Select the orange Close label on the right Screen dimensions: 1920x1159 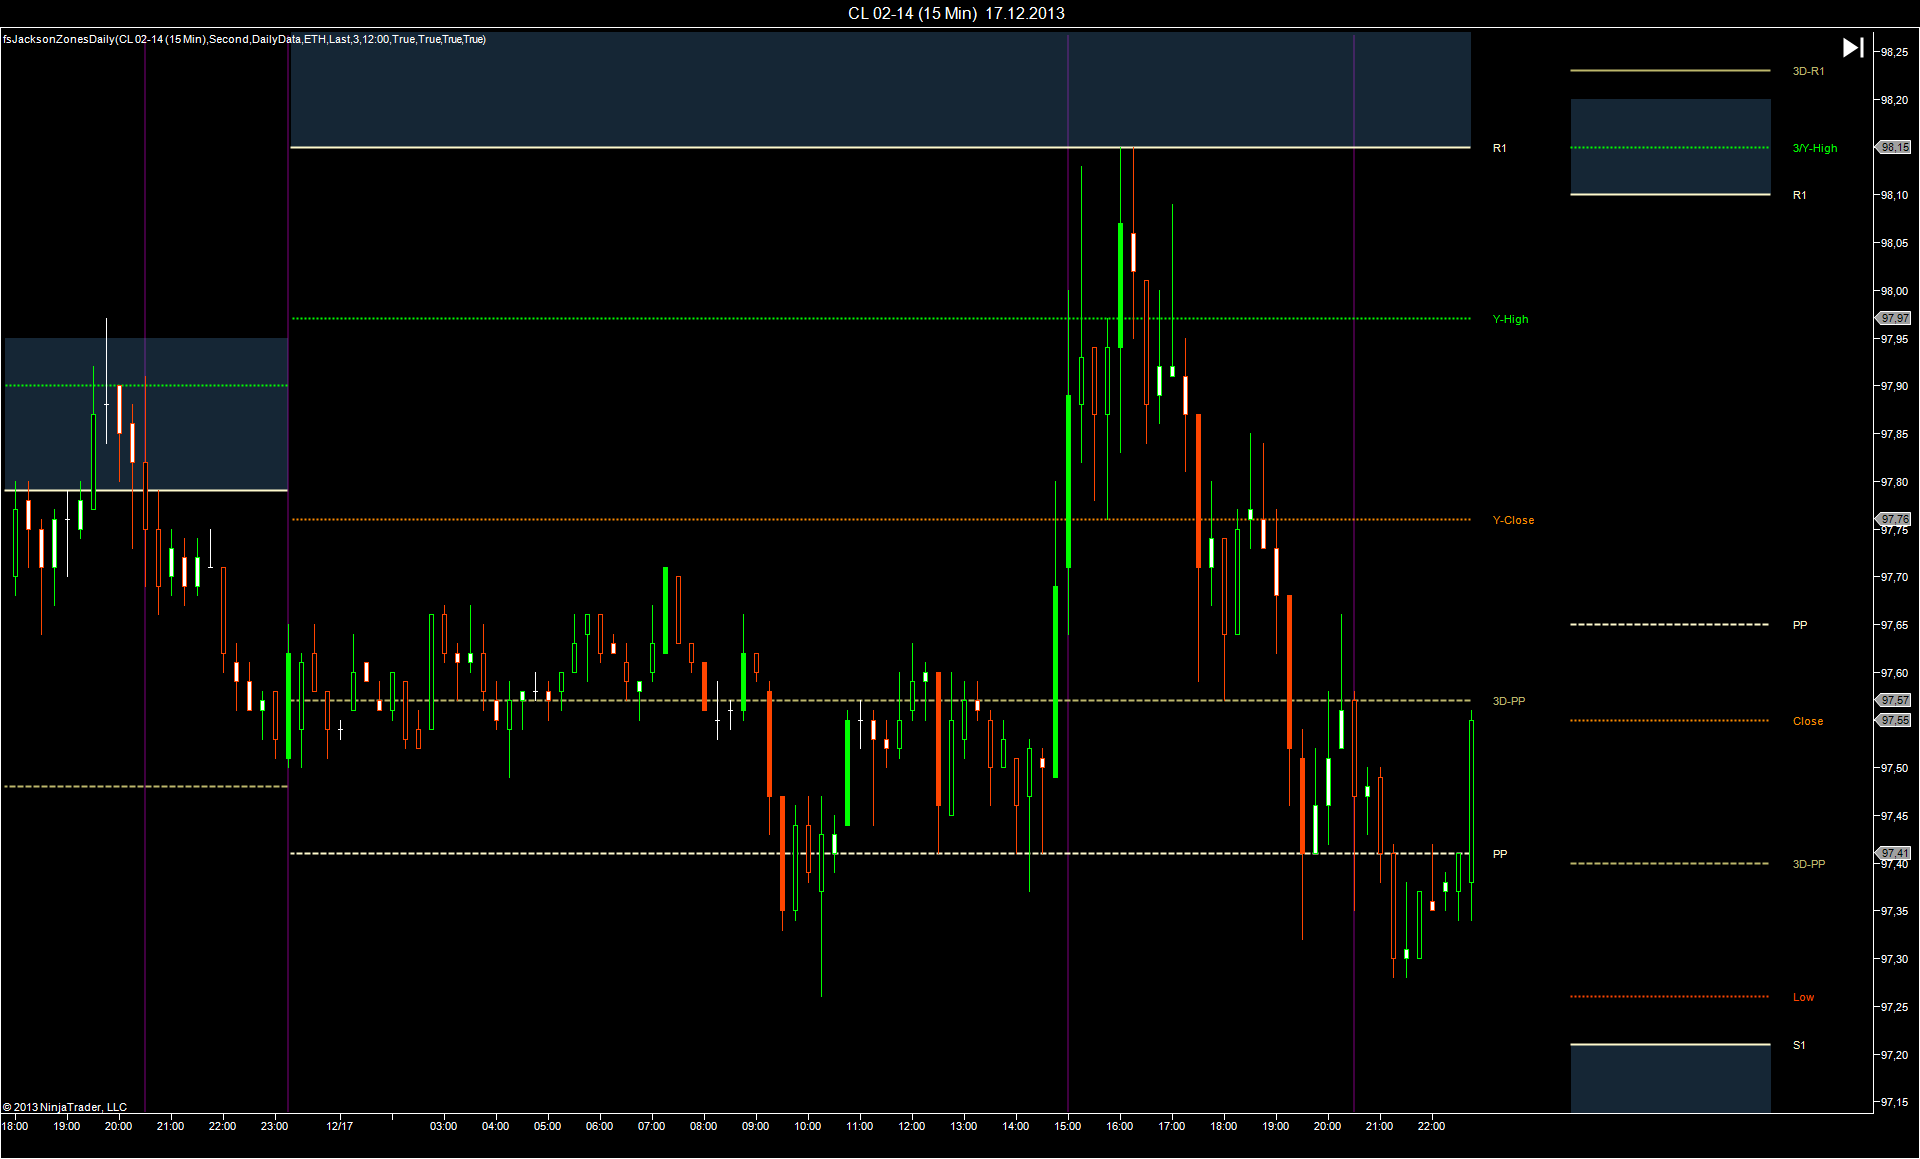[x=1807, y=721]
